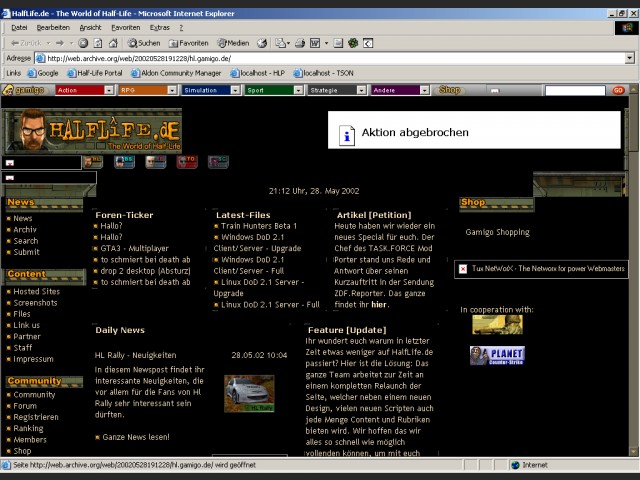Viewport: 640px width, 480px height.
Task: Open the Back button history dropdown arrow
Action: tap(49, 43)
